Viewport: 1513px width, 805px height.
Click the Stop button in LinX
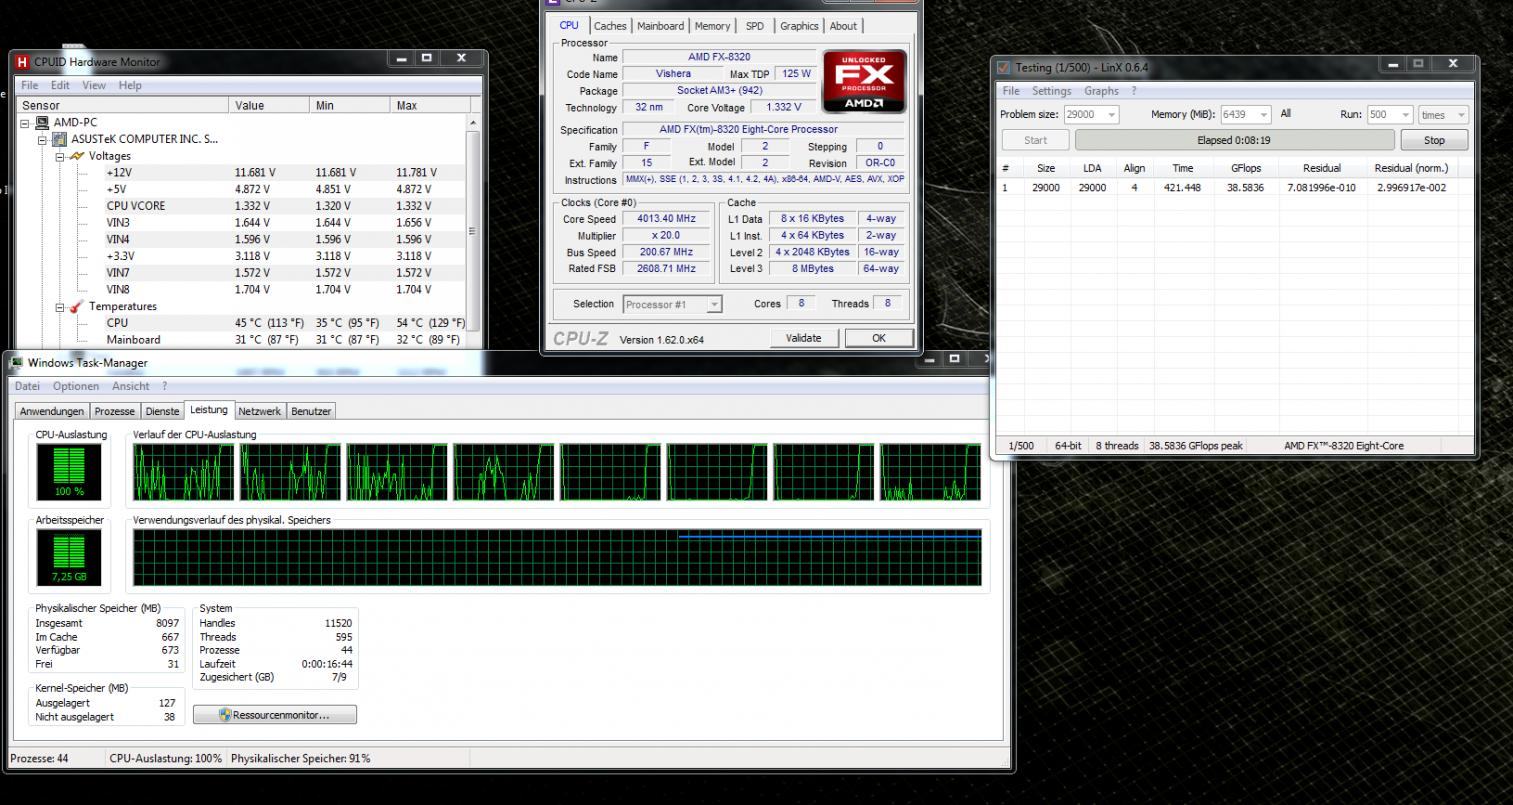point(1434,140)
